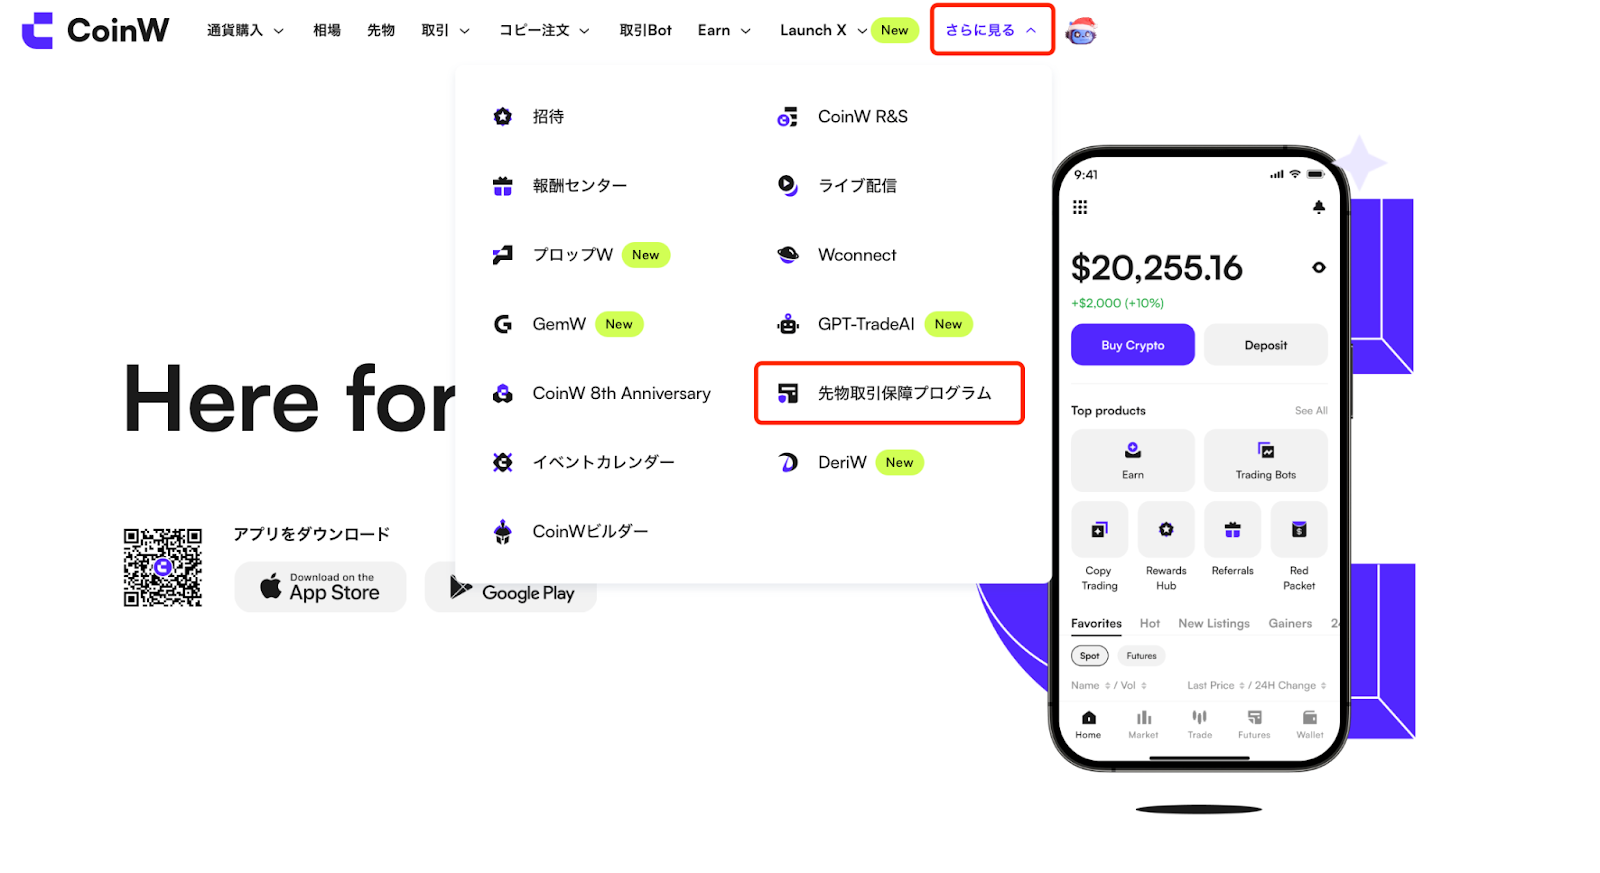Click the Wconnect planet icon
Image resolution: width=1600 pixels, height=873 pixels.
(x=788, y=255)
